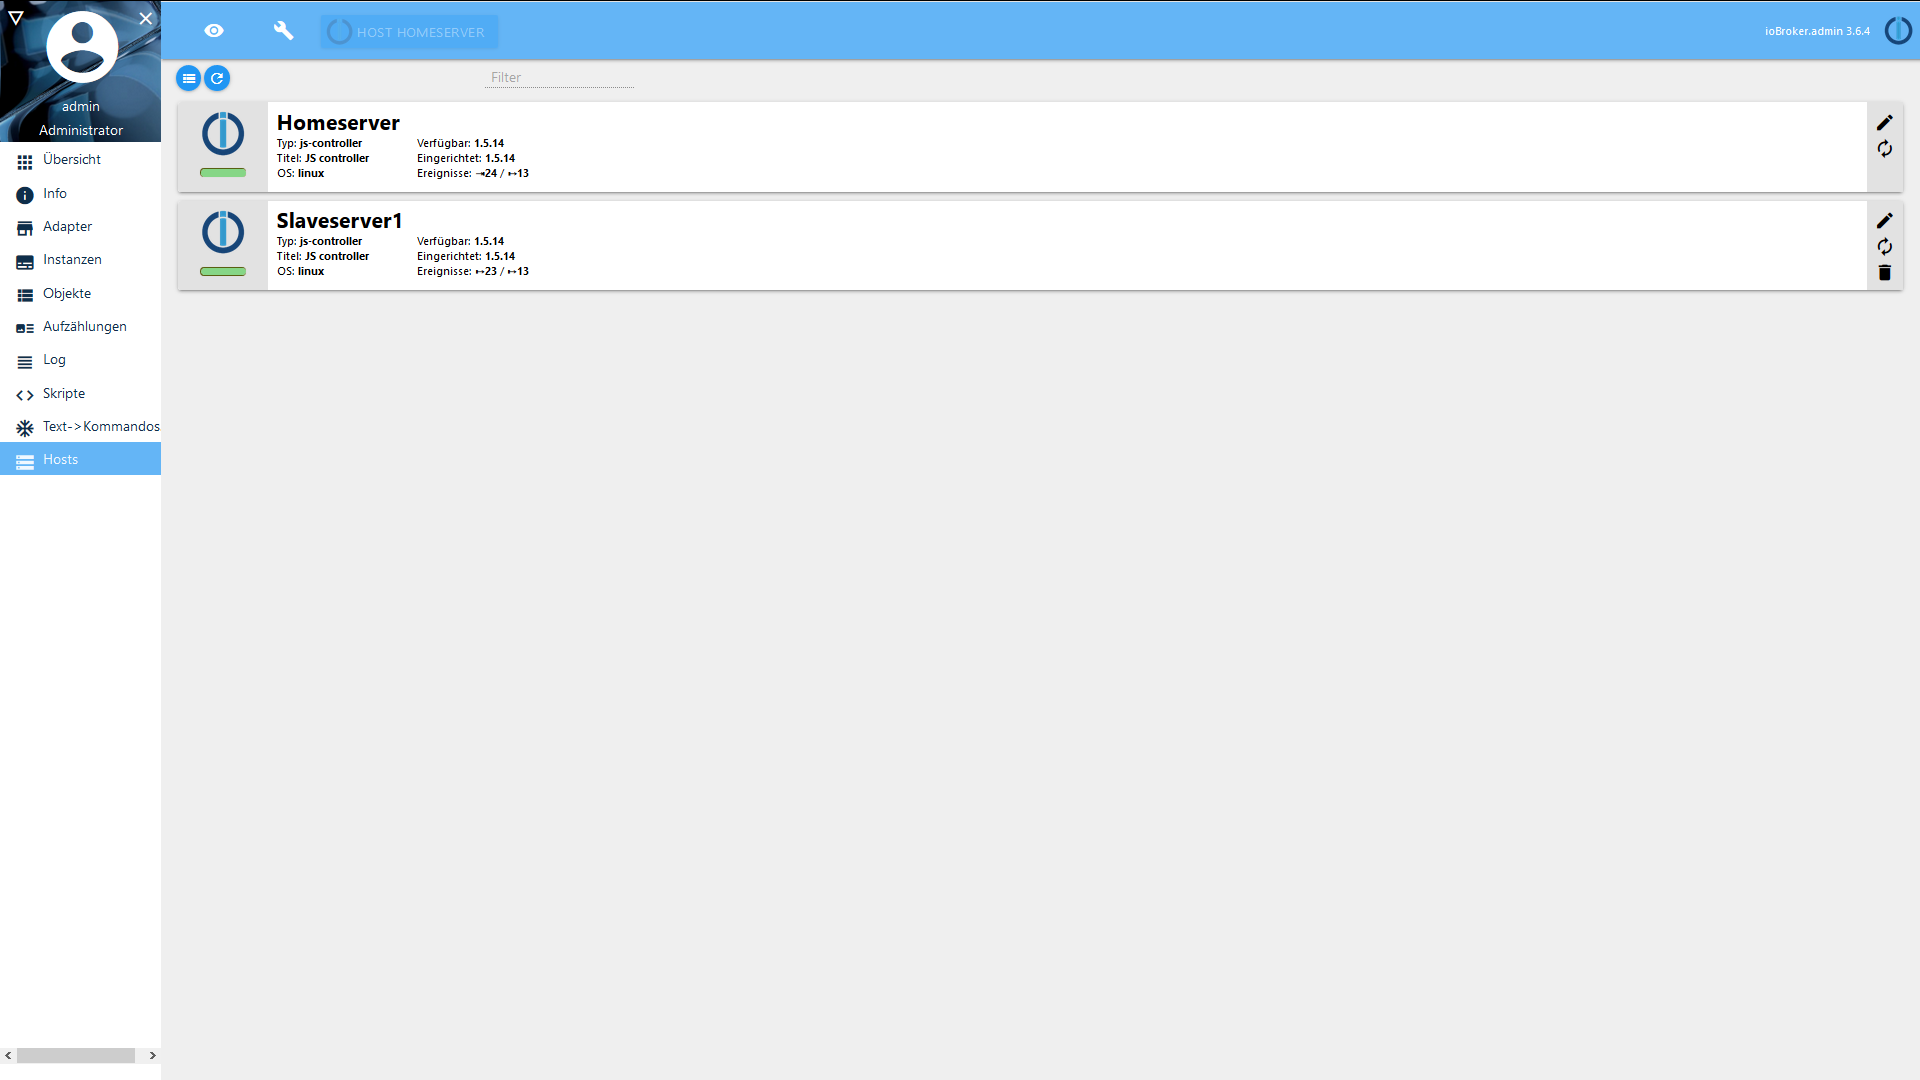This screenshot has width=1920, height=1080.
Task: Open the Log page from the sidebar
Action: click(x=54, y=360)
